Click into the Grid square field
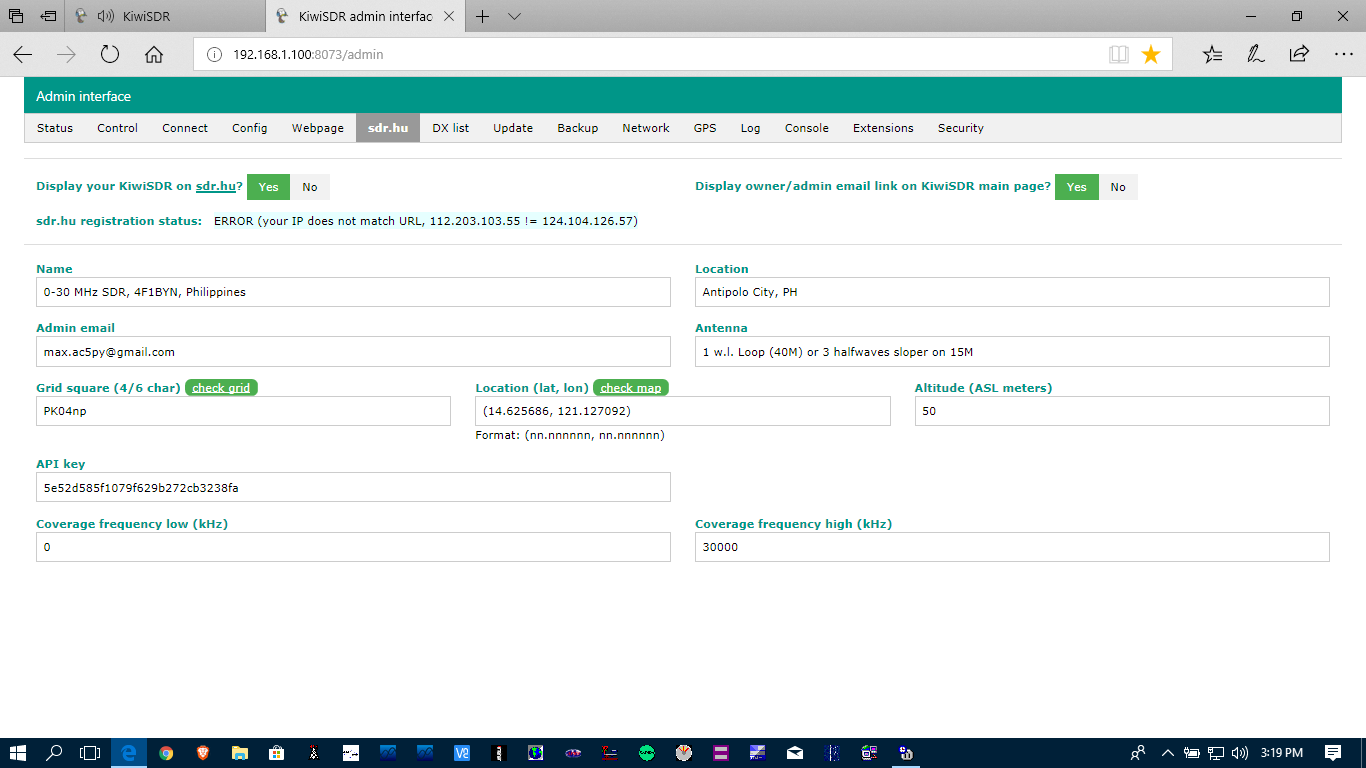The height and width of the screenshot is (768, 1366). click(x=243, y=411)
